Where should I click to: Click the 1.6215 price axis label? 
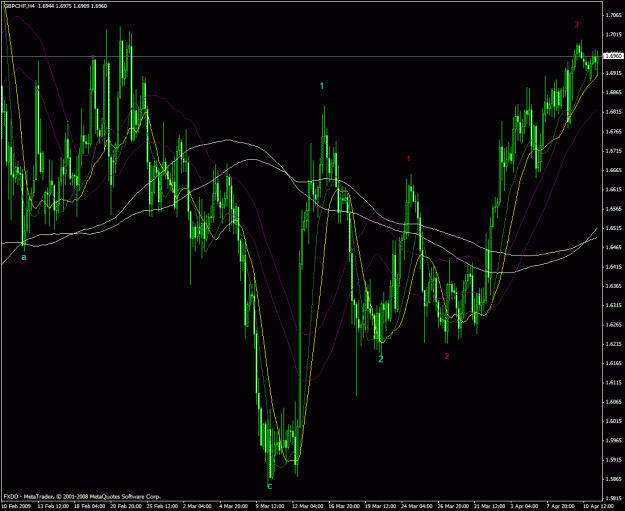click(613, 344)
